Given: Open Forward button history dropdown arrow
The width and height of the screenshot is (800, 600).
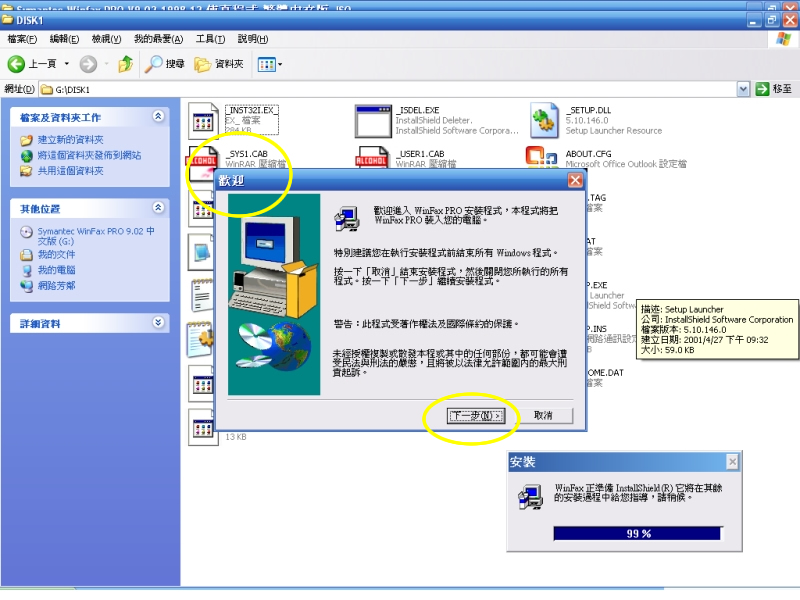Looking at the screenshot, I should pyautogui.click(x=107, y=64).
